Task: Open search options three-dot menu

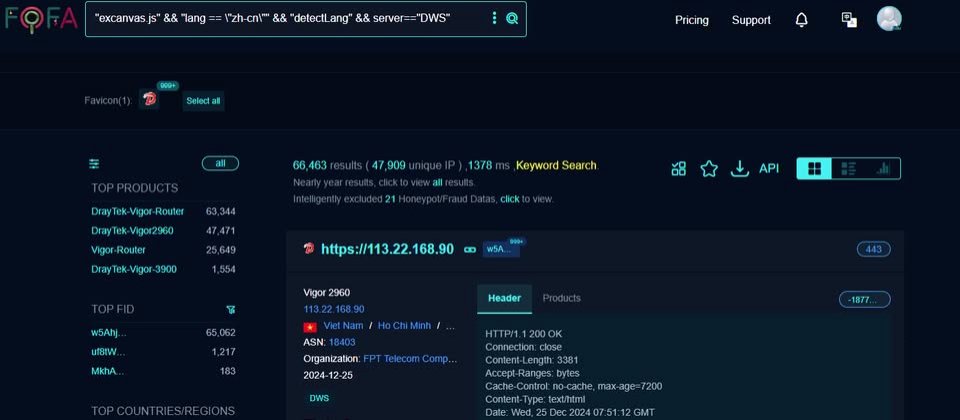Action: coord(494,18)
